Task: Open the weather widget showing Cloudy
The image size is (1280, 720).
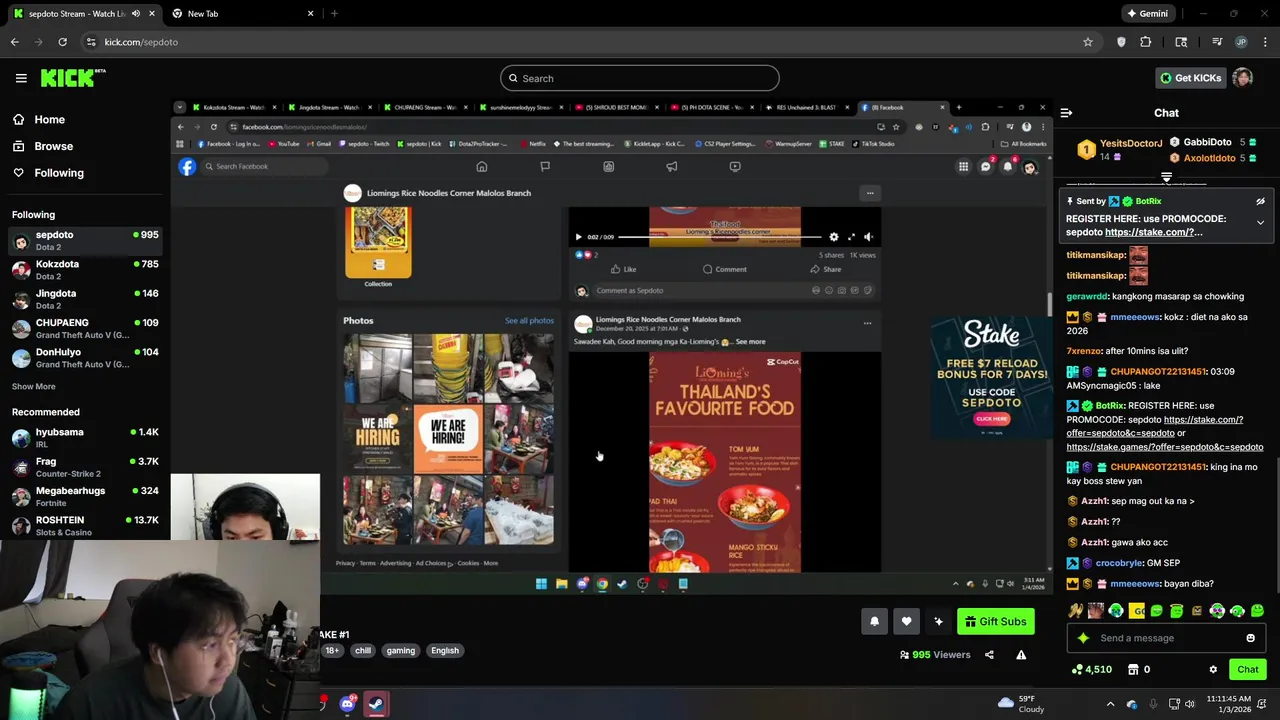Action: (1022, 704)
